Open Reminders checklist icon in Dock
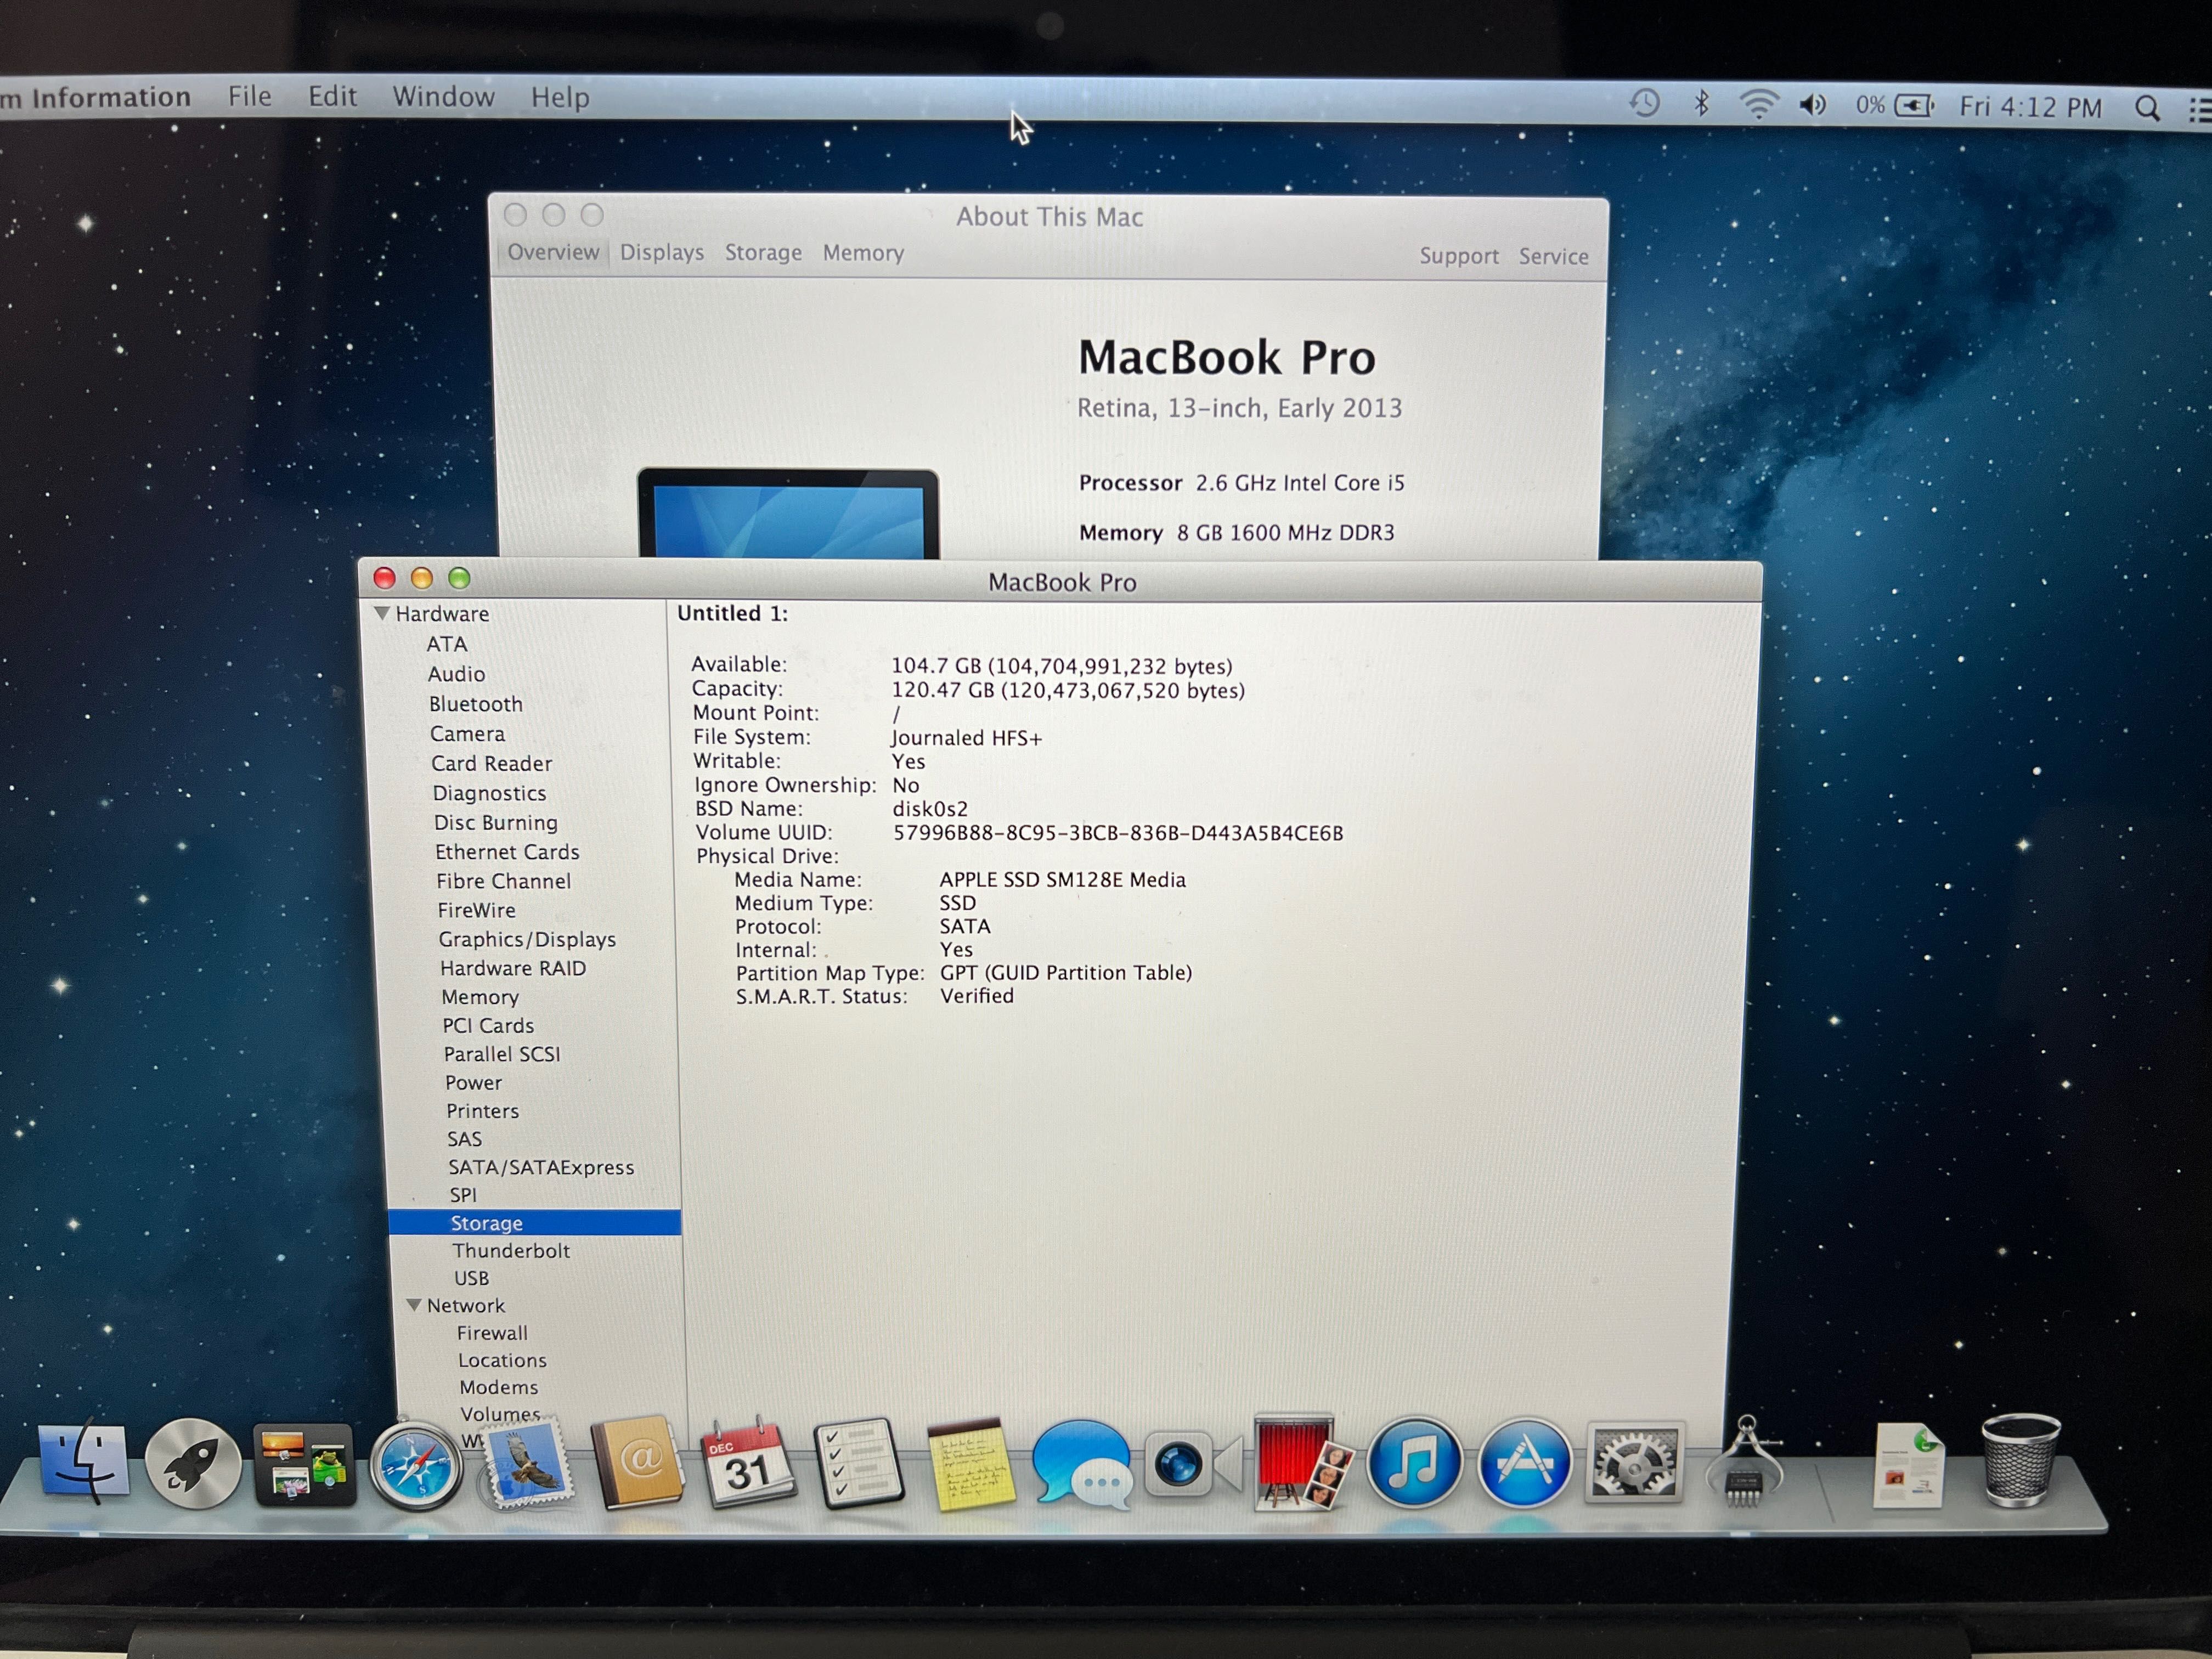Image resolution: width=2212 pixels, height=1659 pixels. click(x=858, y=1463)
